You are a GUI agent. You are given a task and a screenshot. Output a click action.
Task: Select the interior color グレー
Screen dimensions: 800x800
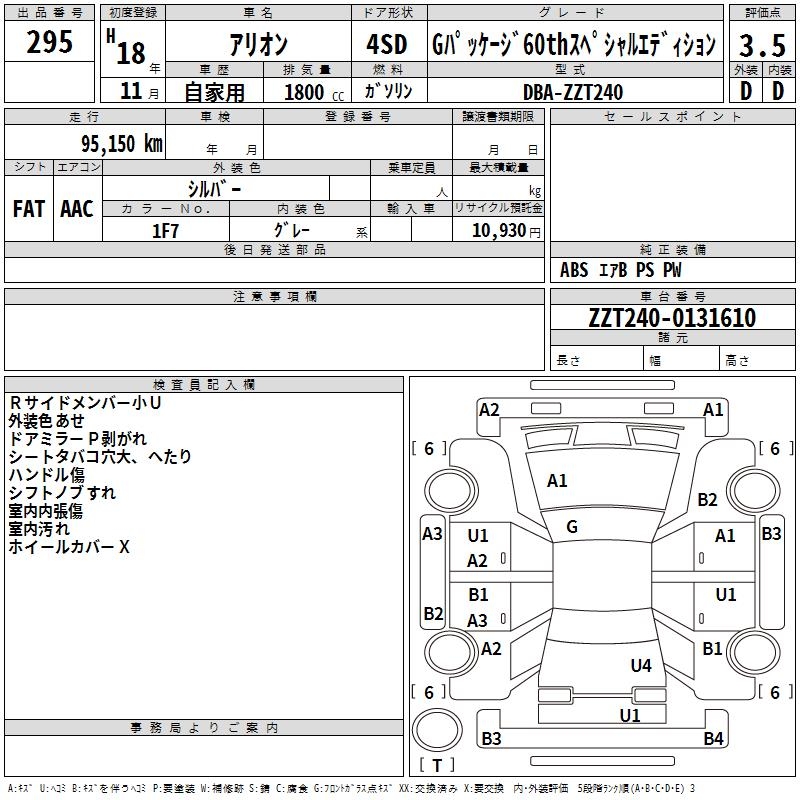tap(292, 230)
